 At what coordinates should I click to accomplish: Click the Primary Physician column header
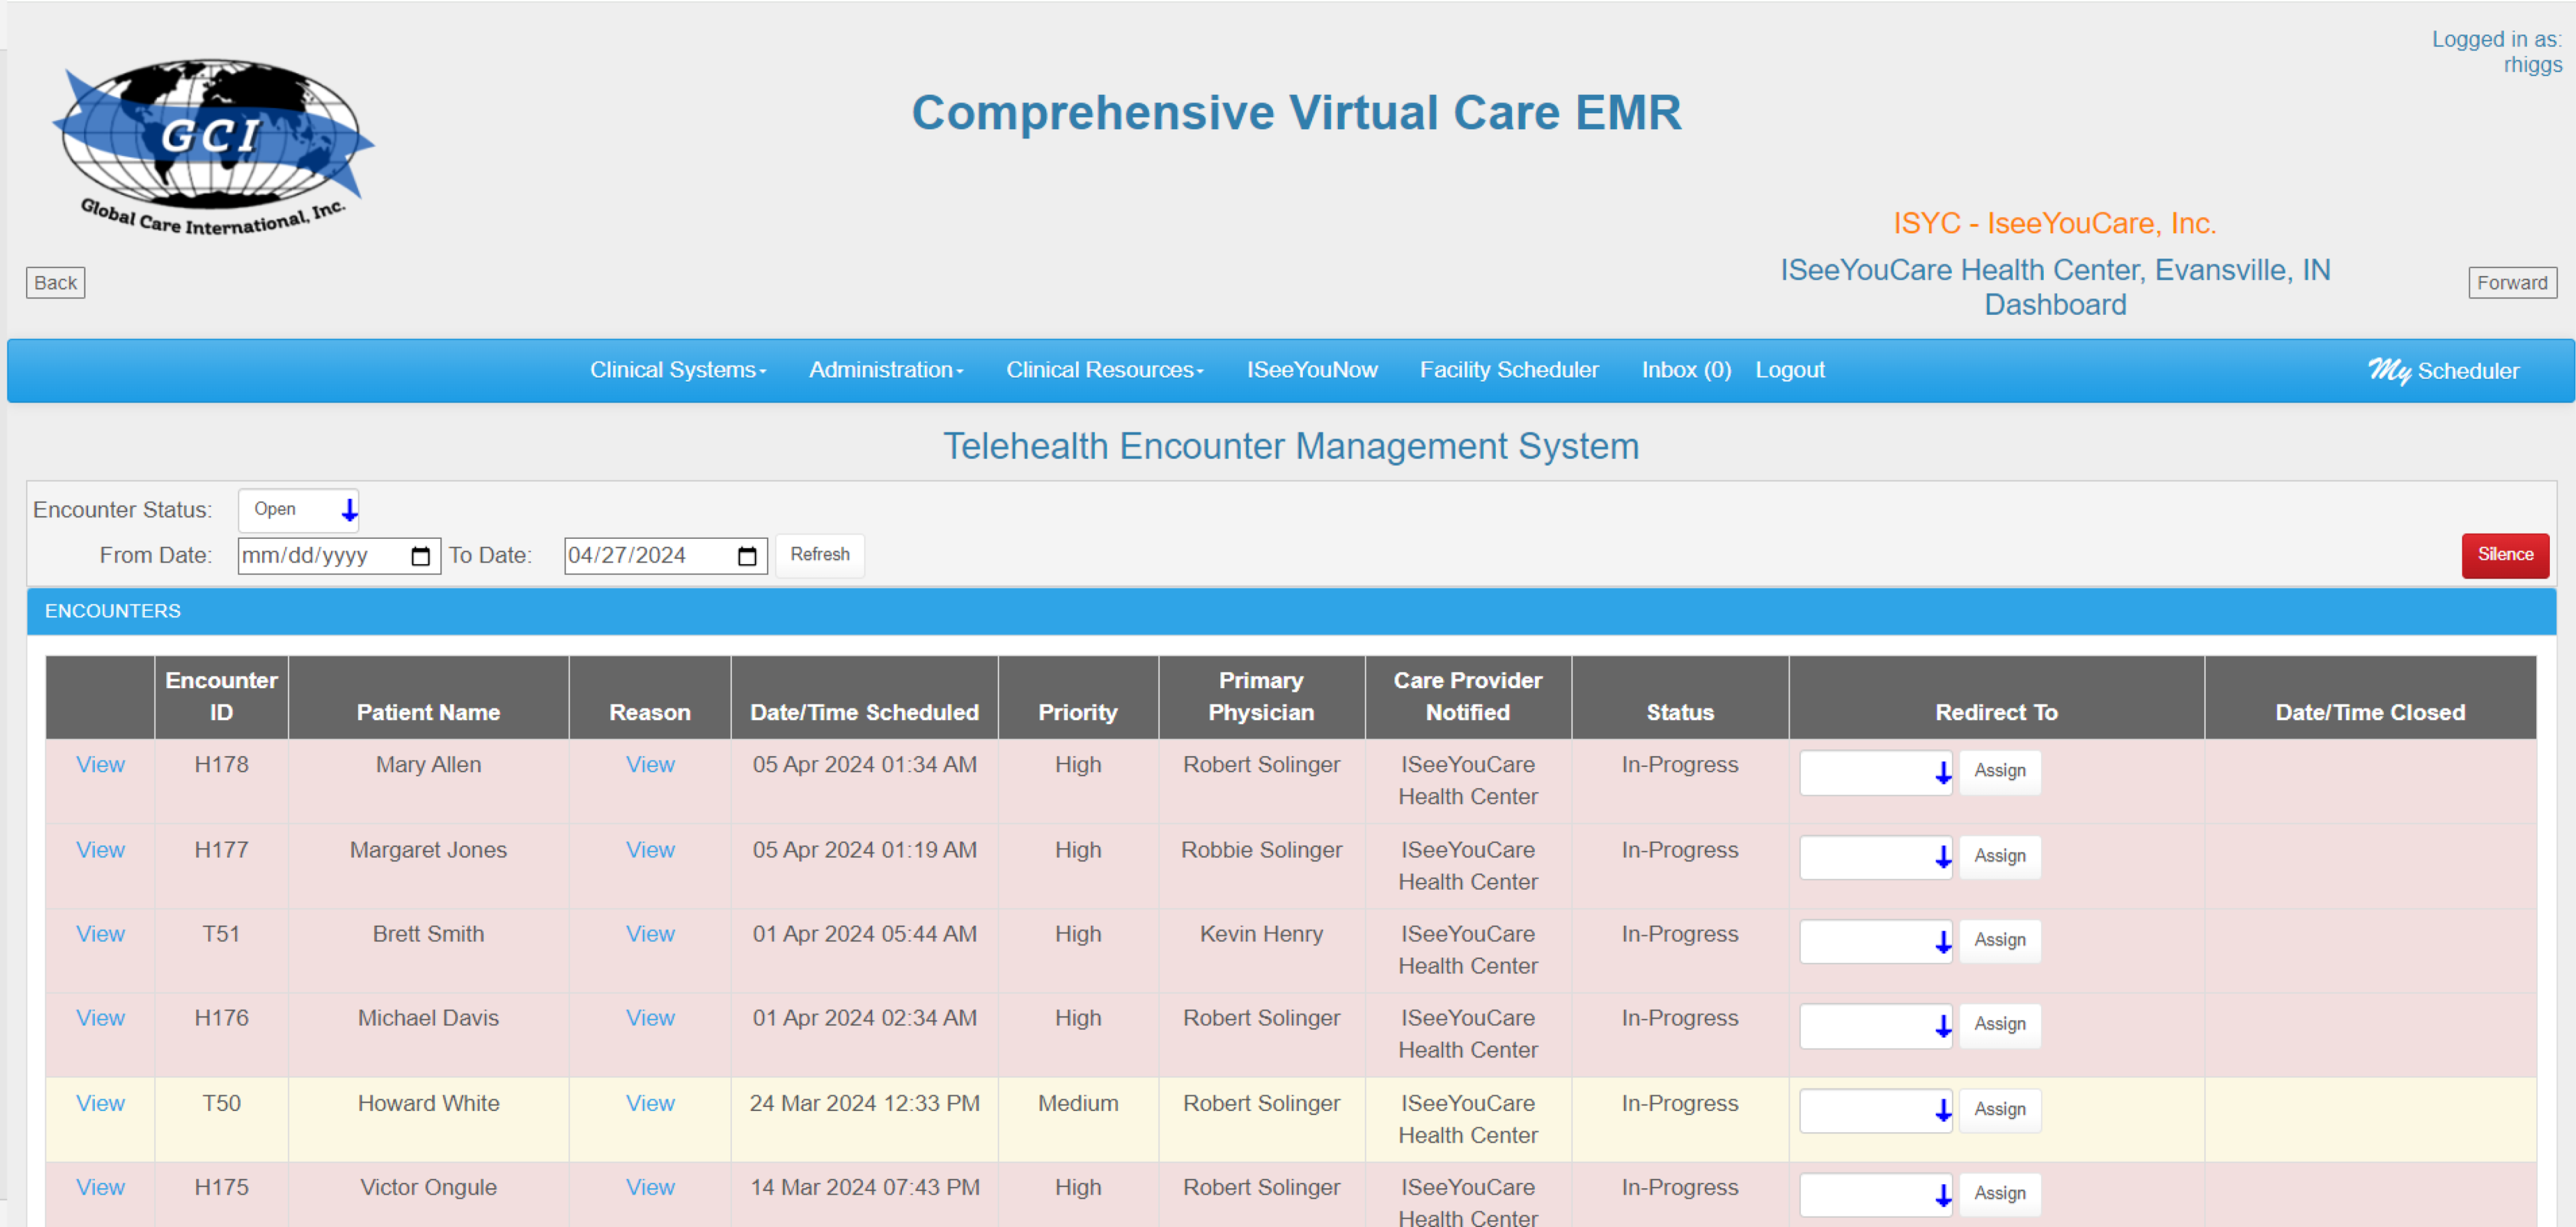(x=1261, y=697)
